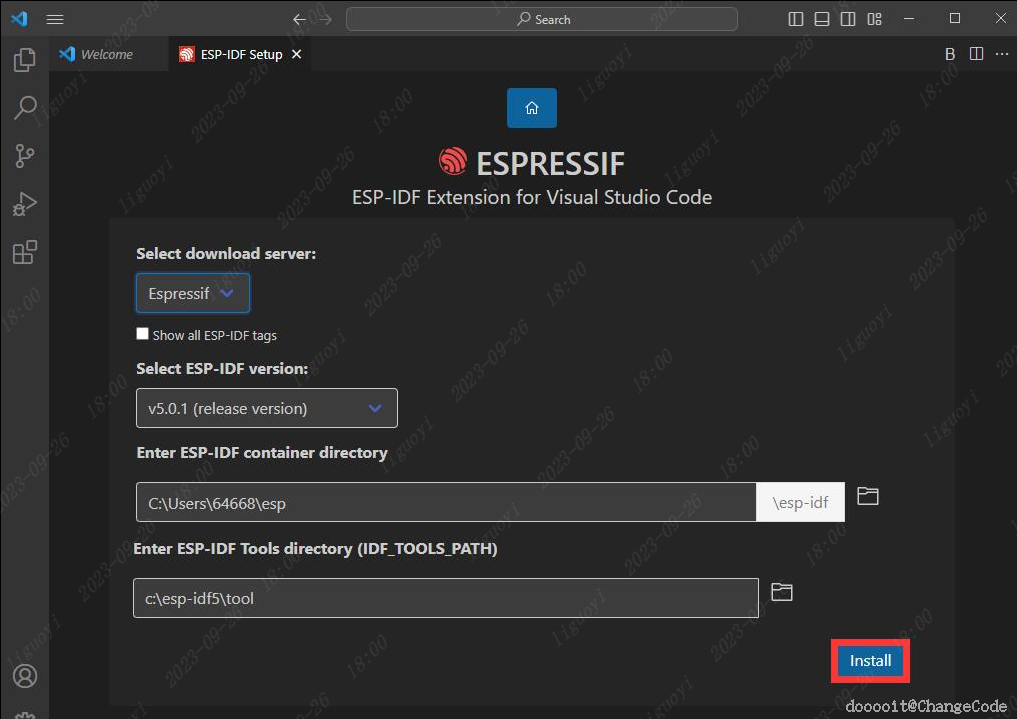
Task: Click the Show all ESP-IDF tags label
Action: click(215, 335)
